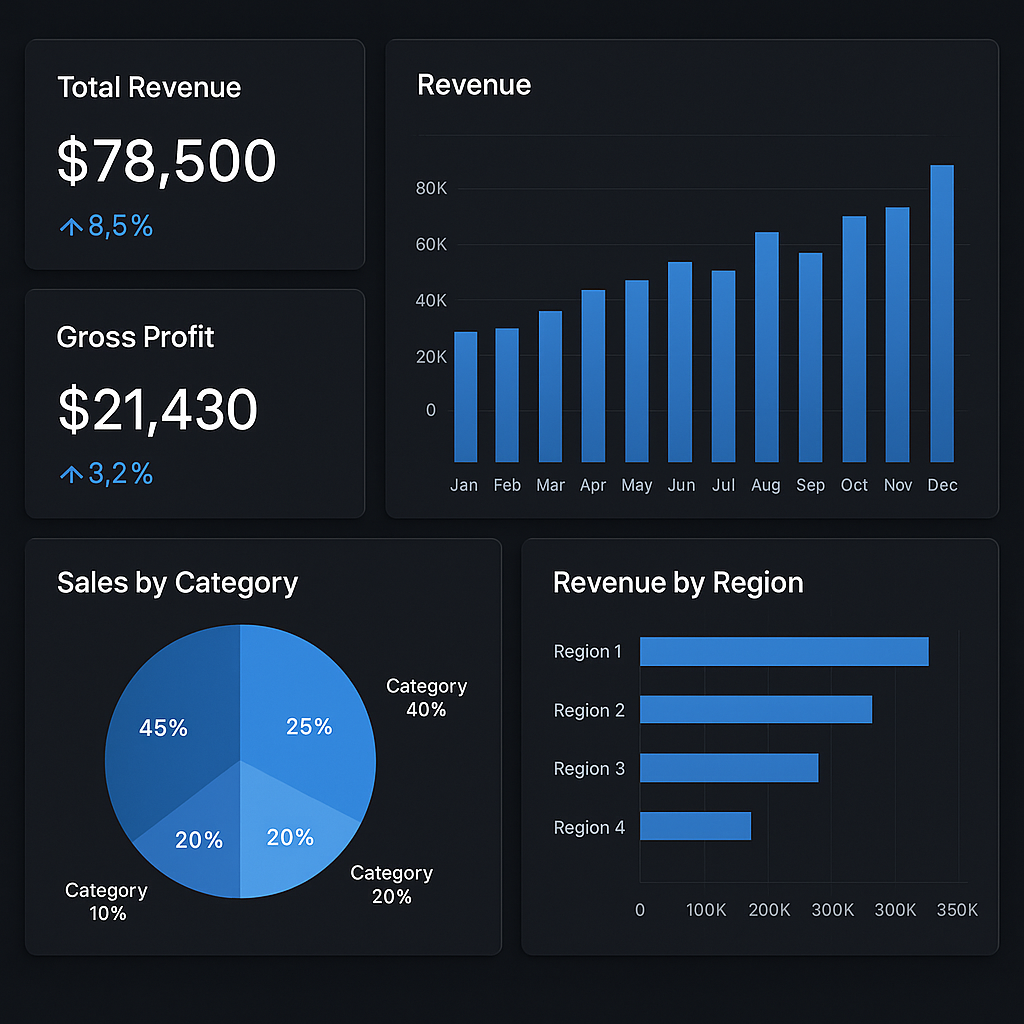Image resolution: width=1024 pixels, height=1024 pixels.
Task: Click the $78,500 revenue value
Action: (x=166, y=160)
